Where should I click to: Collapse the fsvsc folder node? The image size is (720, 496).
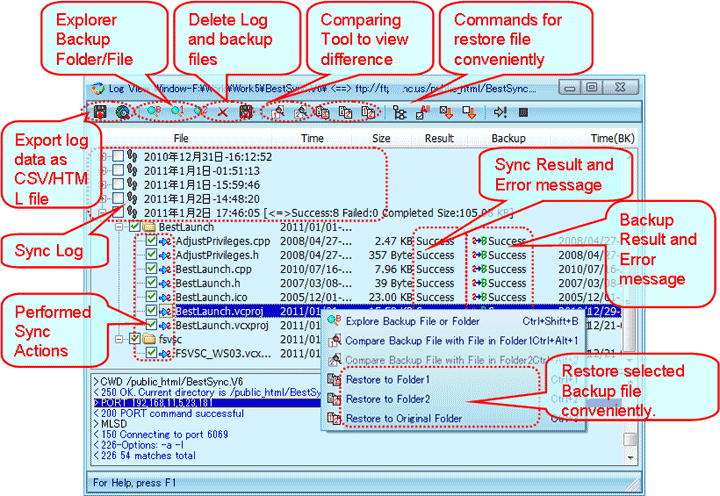[x=119, y=339]
